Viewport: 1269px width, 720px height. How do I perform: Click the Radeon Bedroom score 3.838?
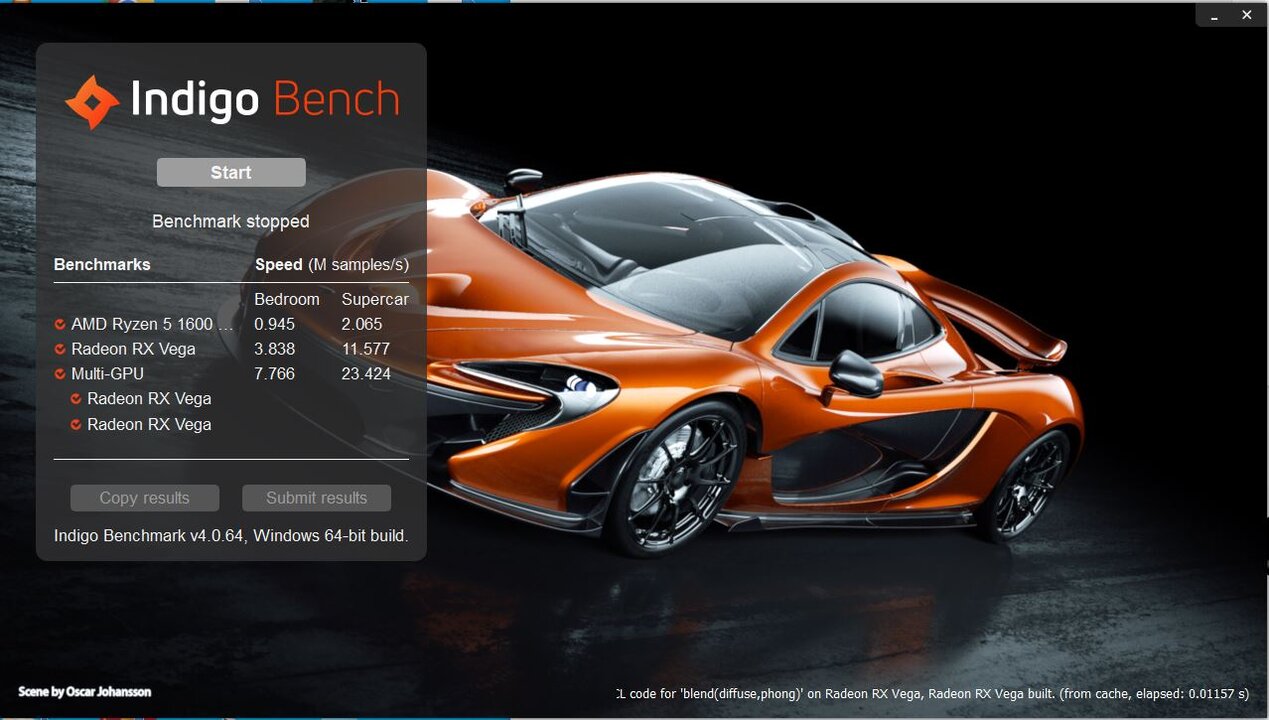[275, 349]
